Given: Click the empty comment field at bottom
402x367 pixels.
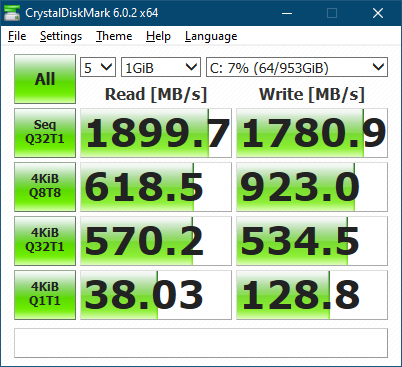Looking at the screenshot, I should tap(201, 343).
